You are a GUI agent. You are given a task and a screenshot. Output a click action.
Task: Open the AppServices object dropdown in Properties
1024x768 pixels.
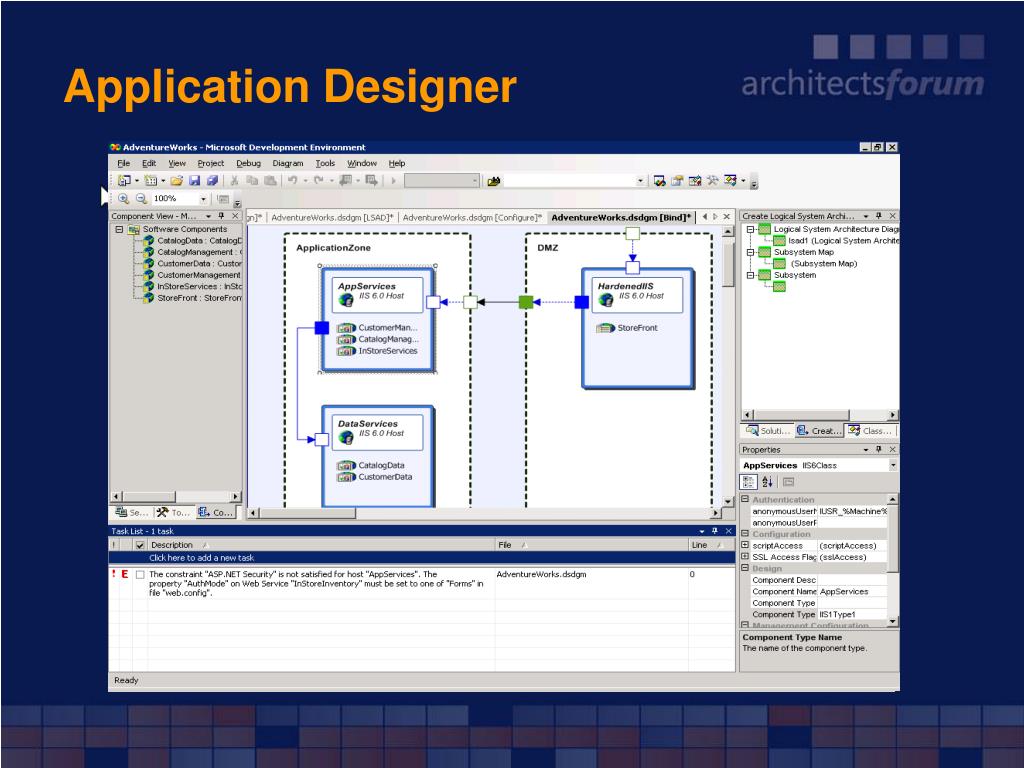(x=893, y=465)
